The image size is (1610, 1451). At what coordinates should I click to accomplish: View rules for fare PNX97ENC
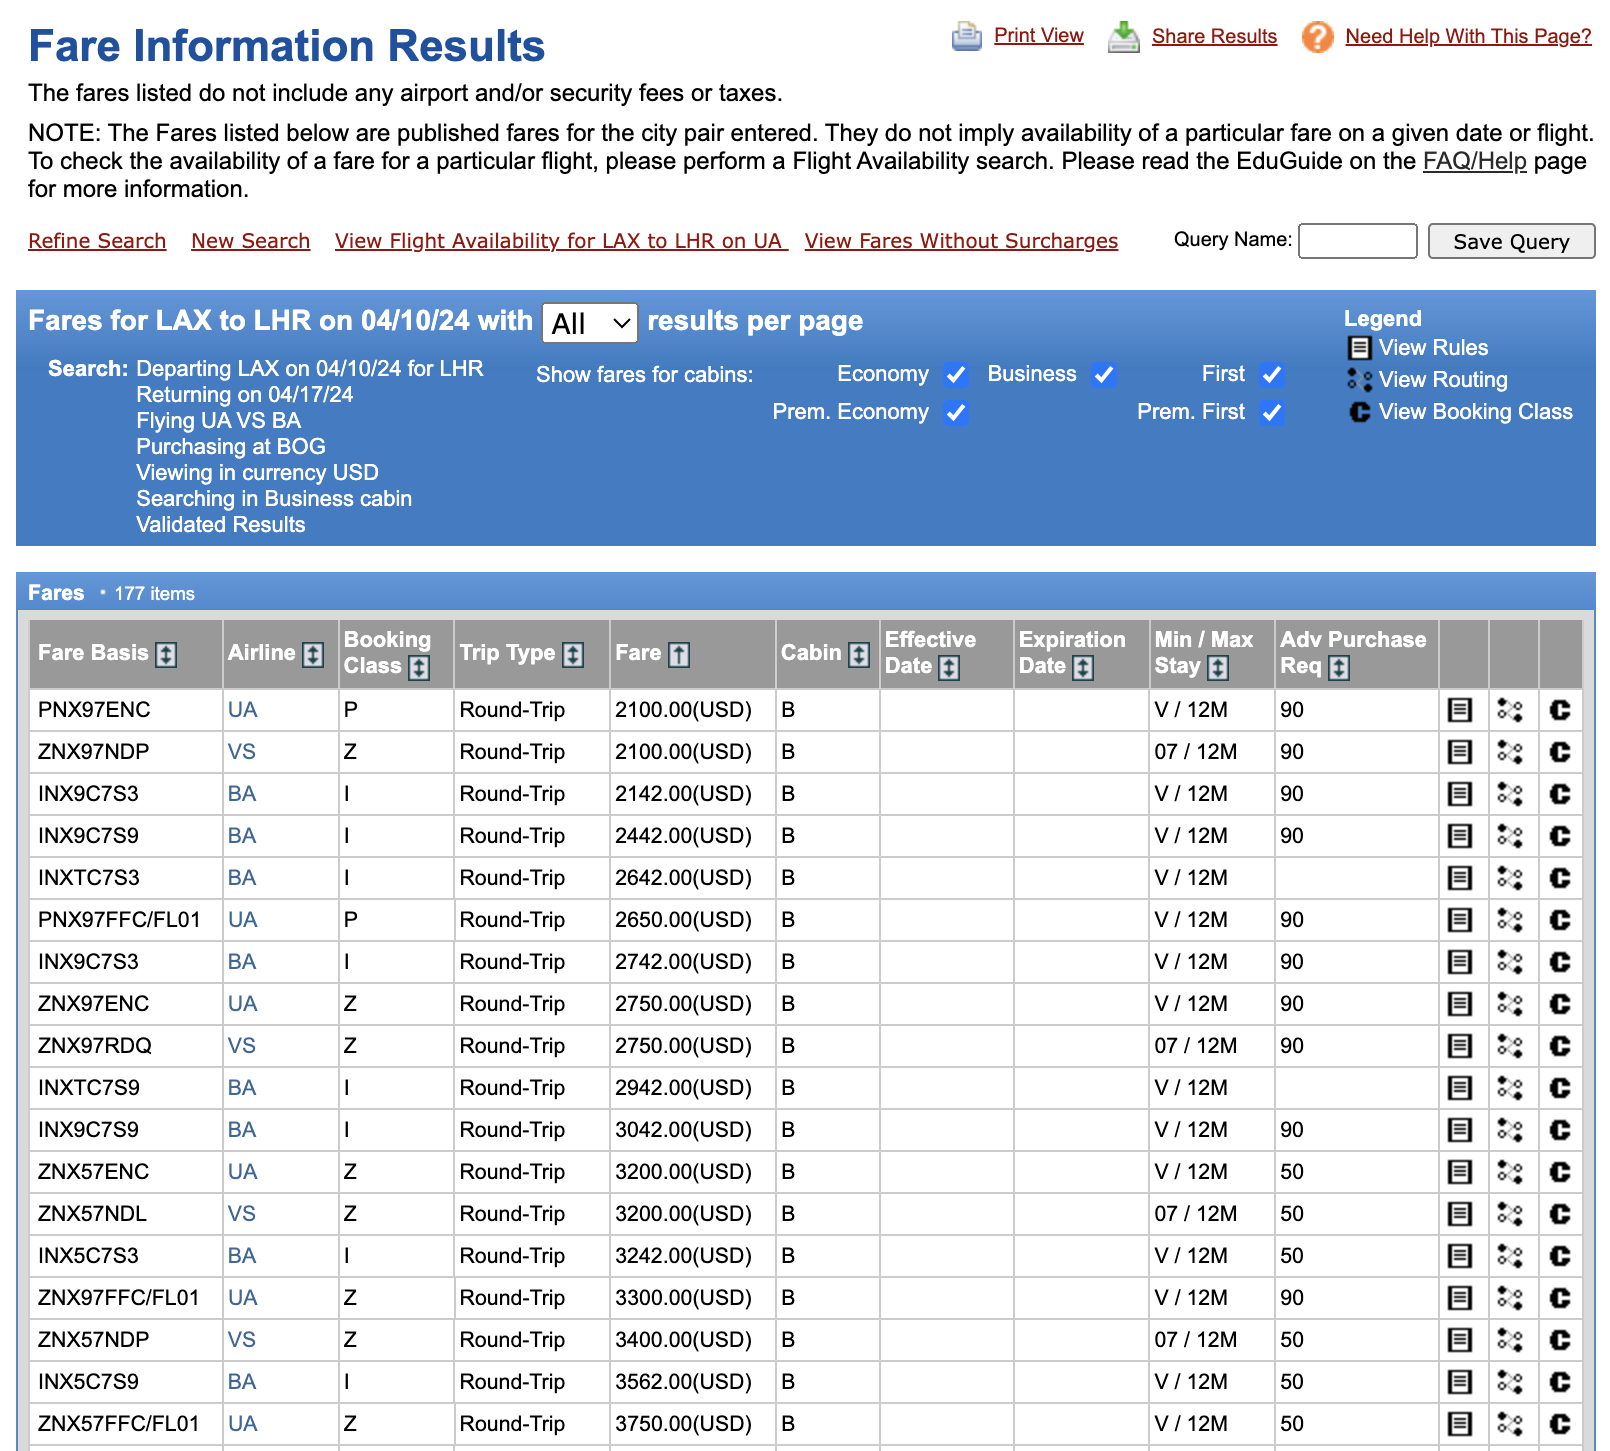pyautogui.click(x=1460, y=710)
